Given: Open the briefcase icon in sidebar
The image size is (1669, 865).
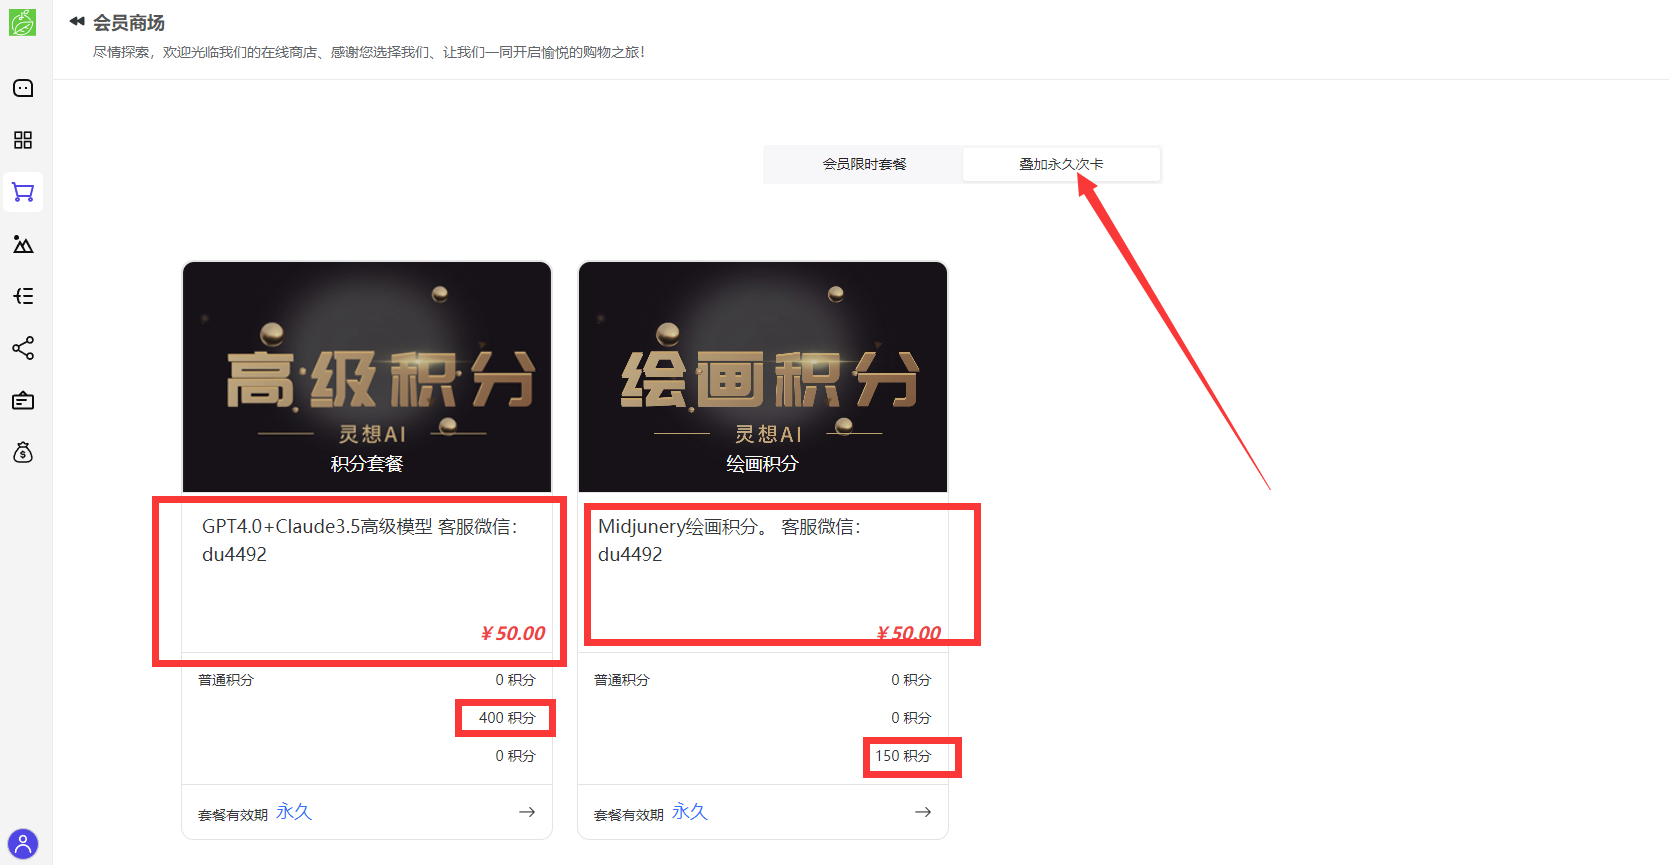Looking at the screenshot, I should [x=23, y=401].
